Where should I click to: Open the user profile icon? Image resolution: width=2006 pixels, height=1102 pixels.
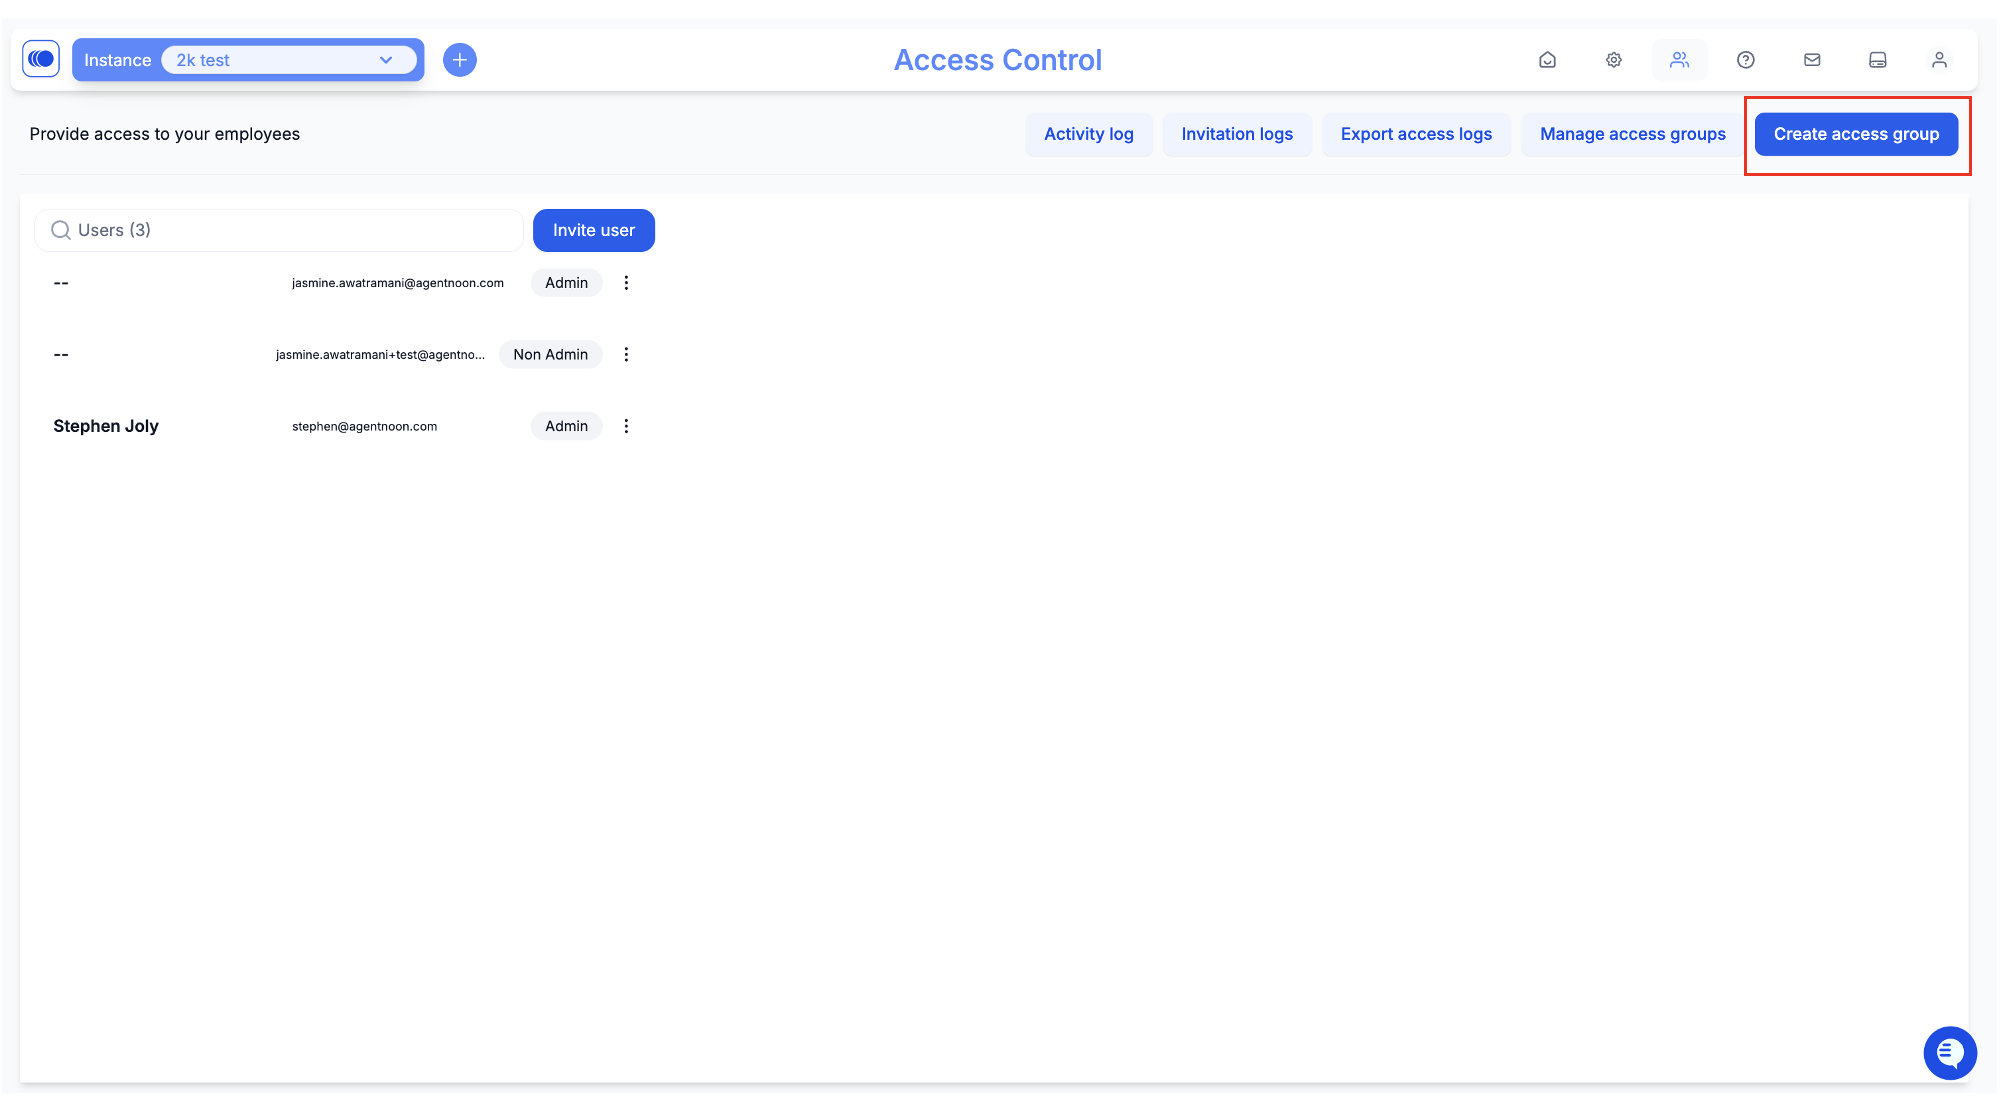pos(1938,60)
